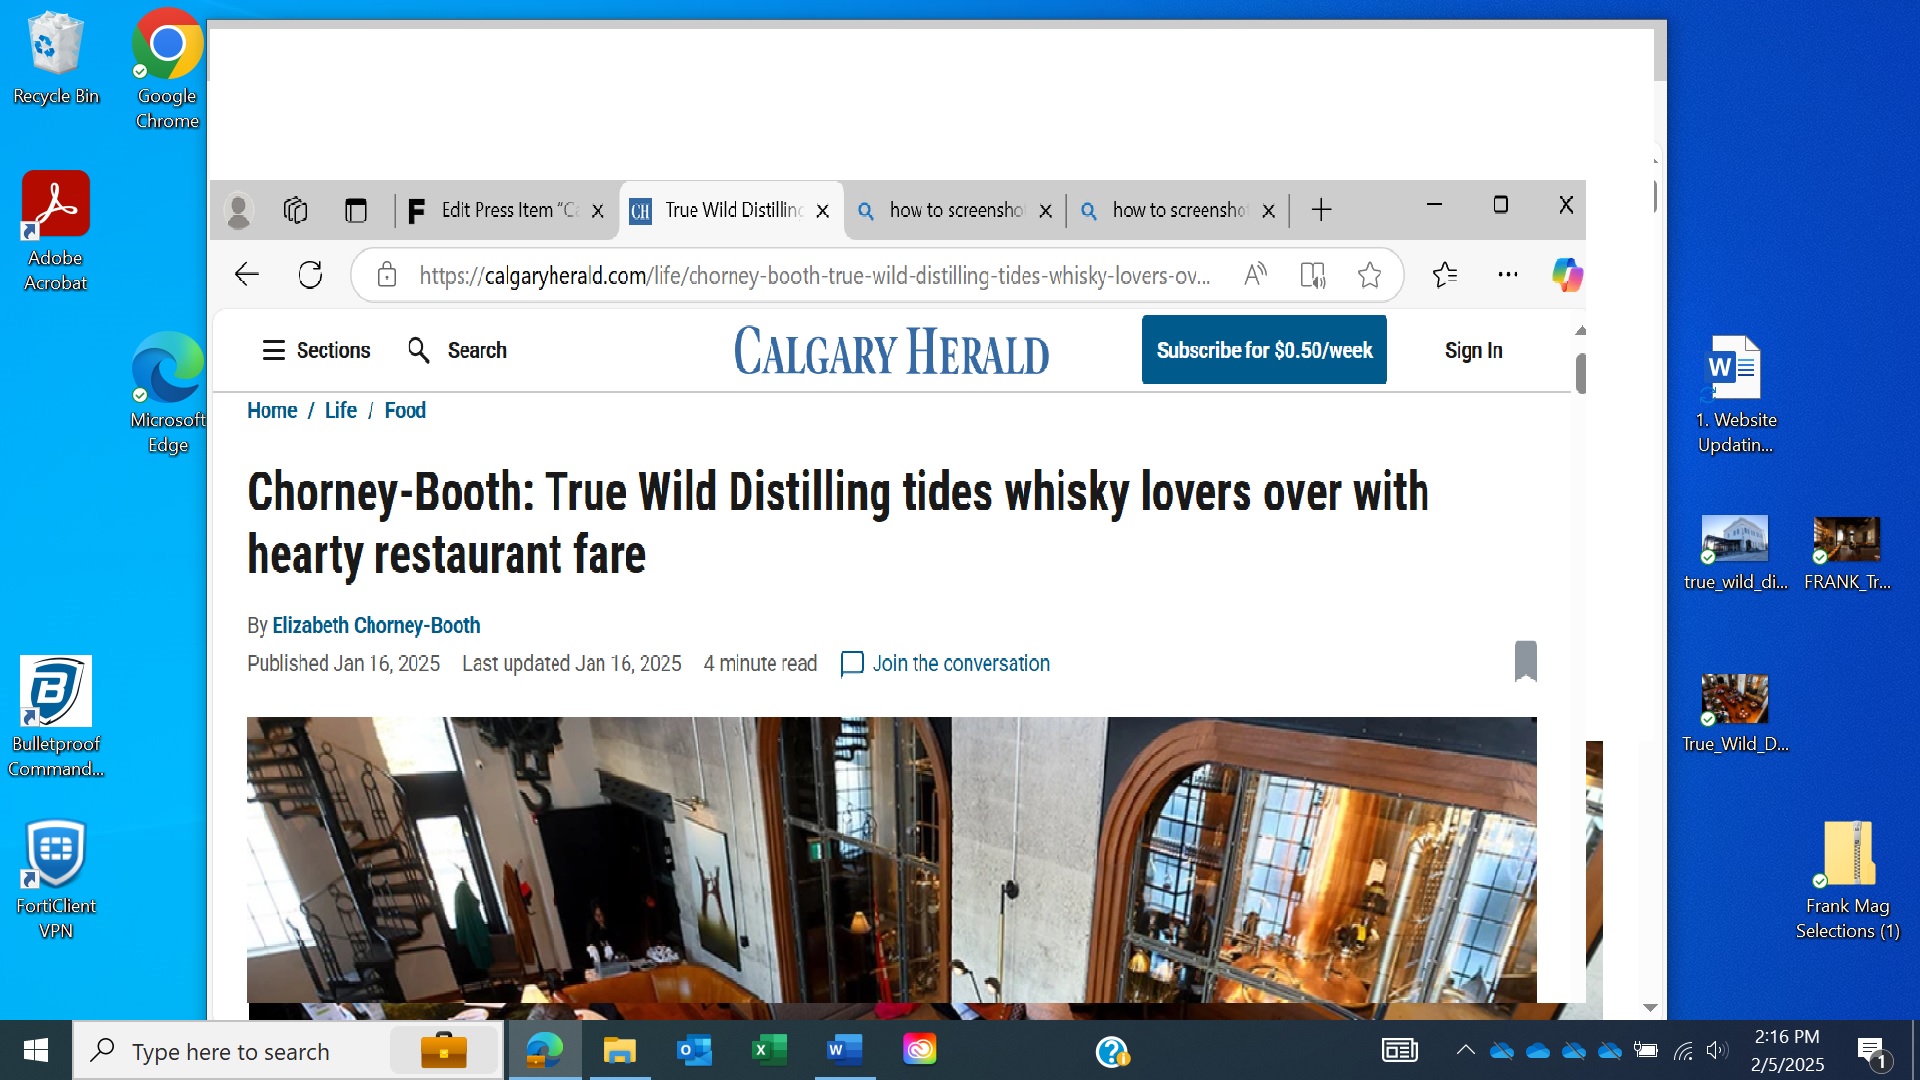Open Google Chrome desktop shortcut
This screenshot has height=1080, width=1920.
click(167, 68)
